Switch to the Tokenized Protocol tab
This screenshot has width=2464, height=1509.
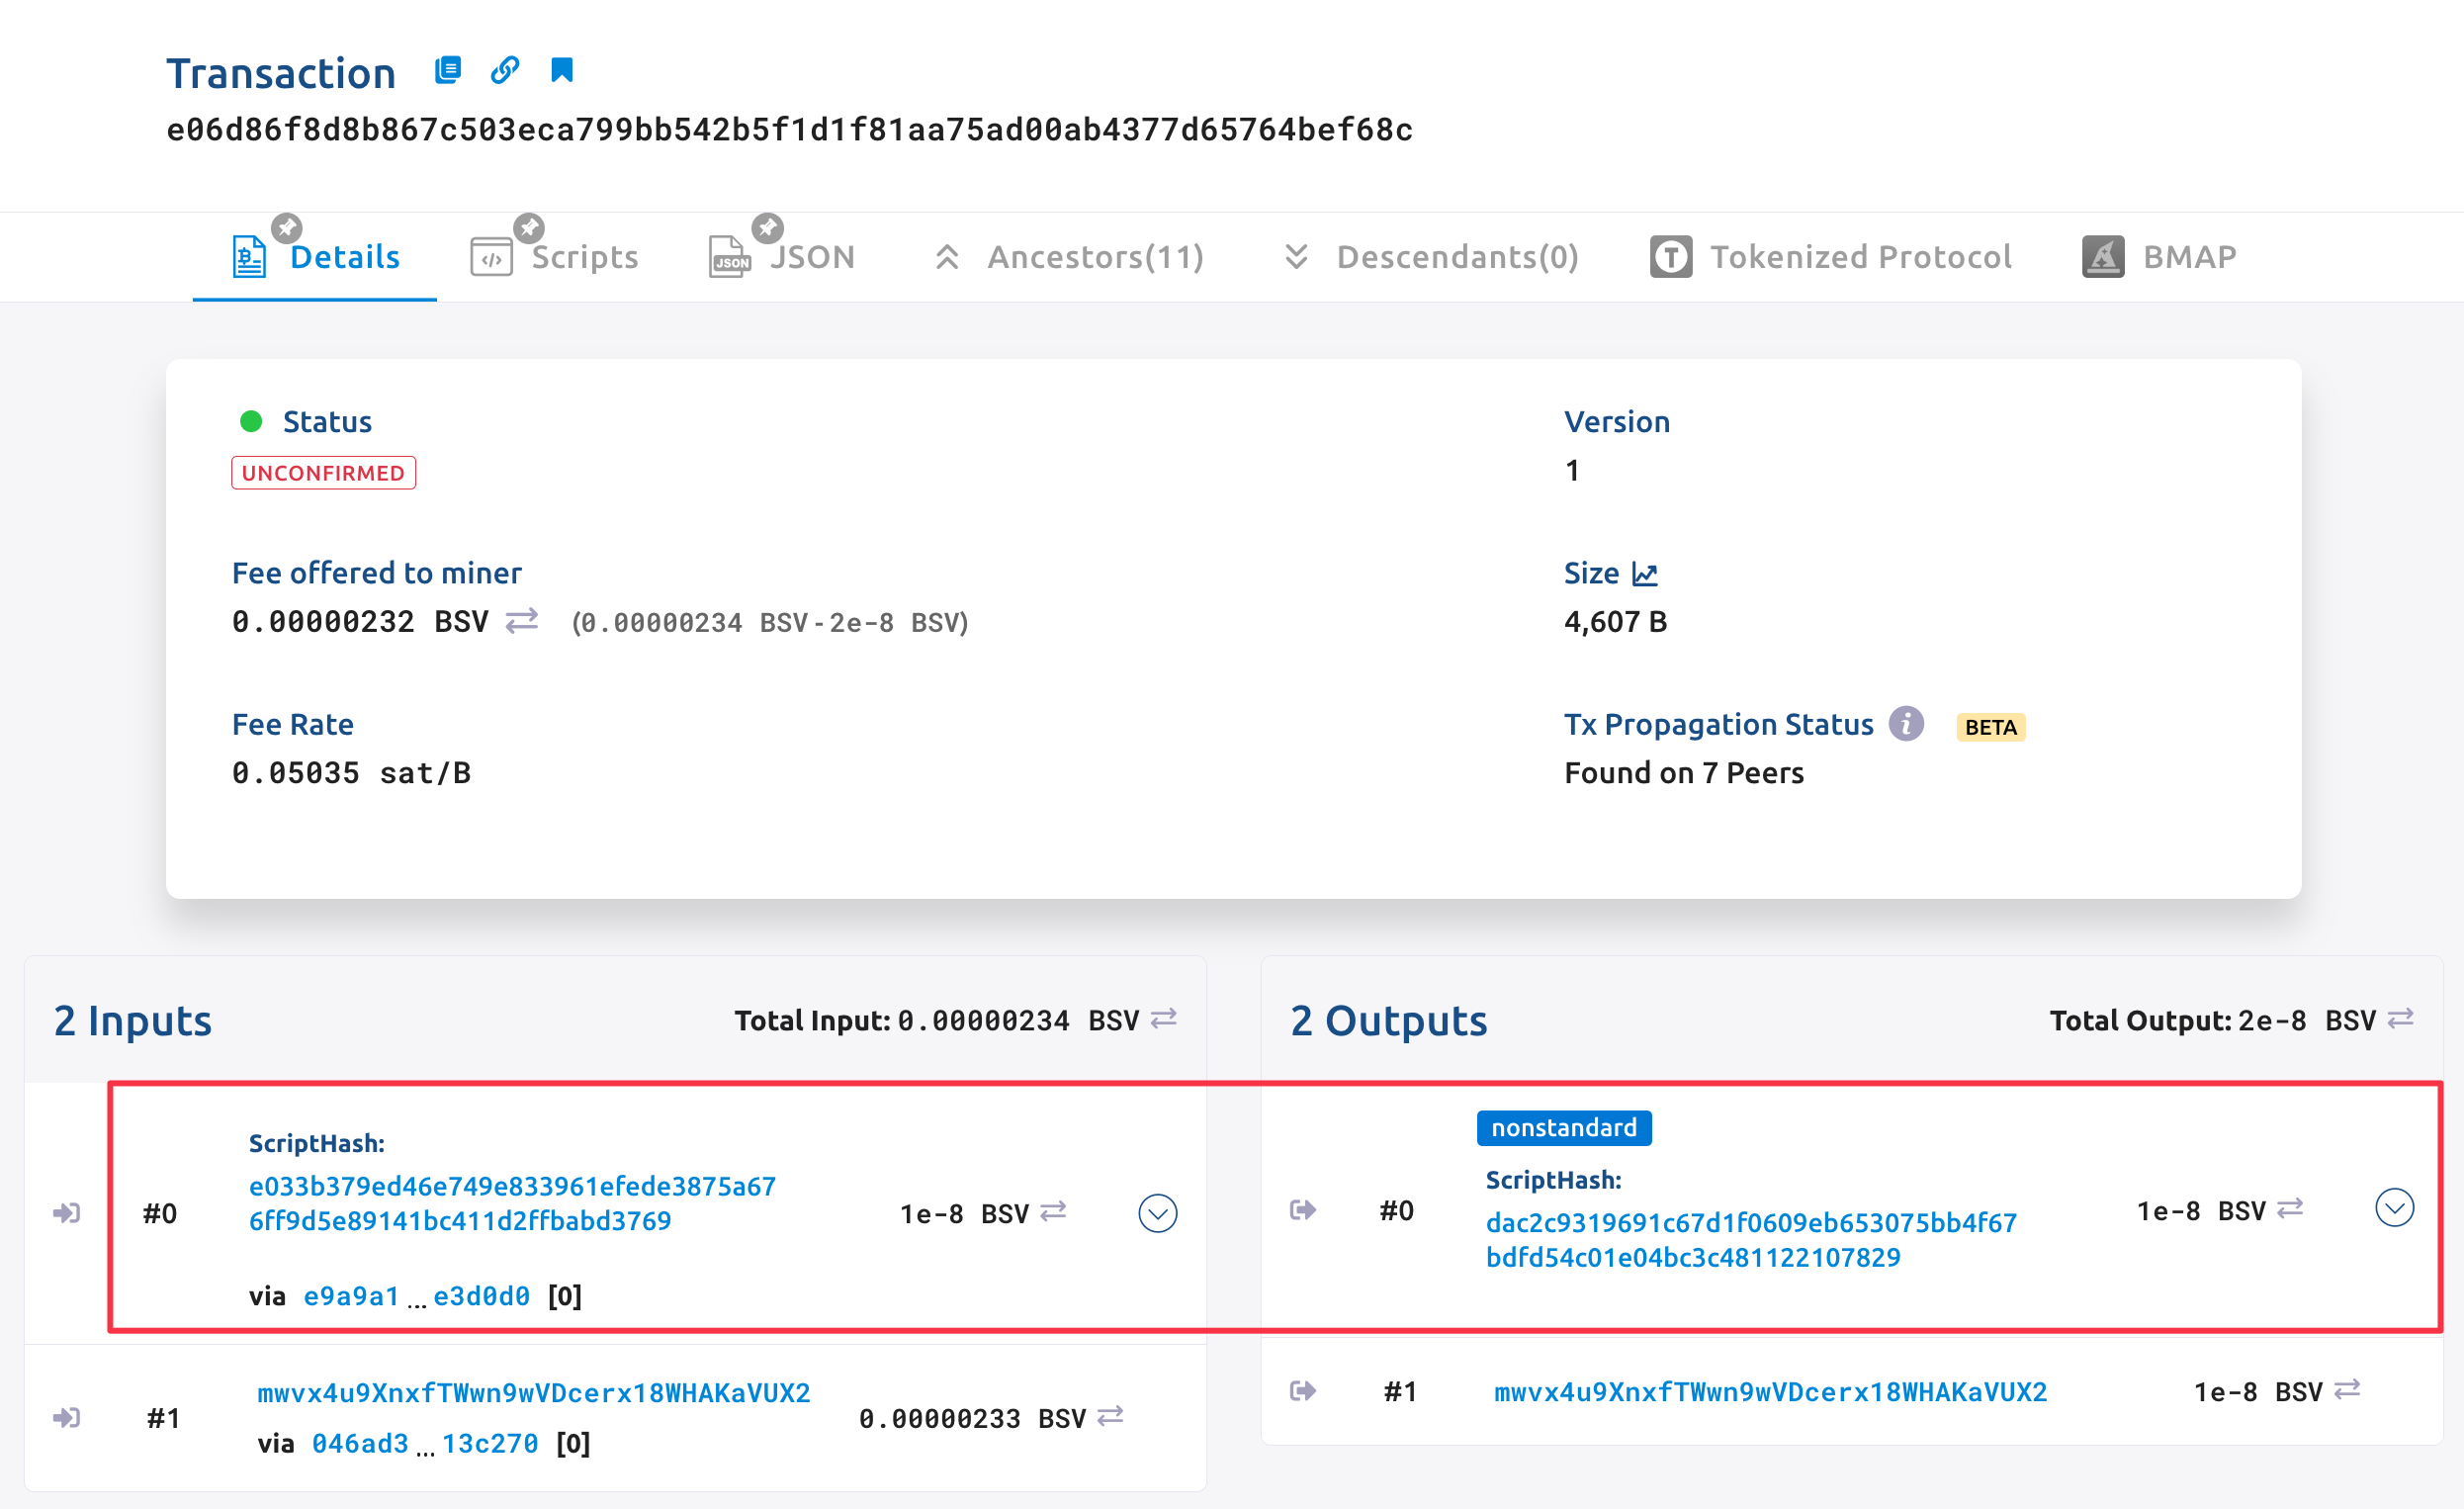click(1830, 257)
